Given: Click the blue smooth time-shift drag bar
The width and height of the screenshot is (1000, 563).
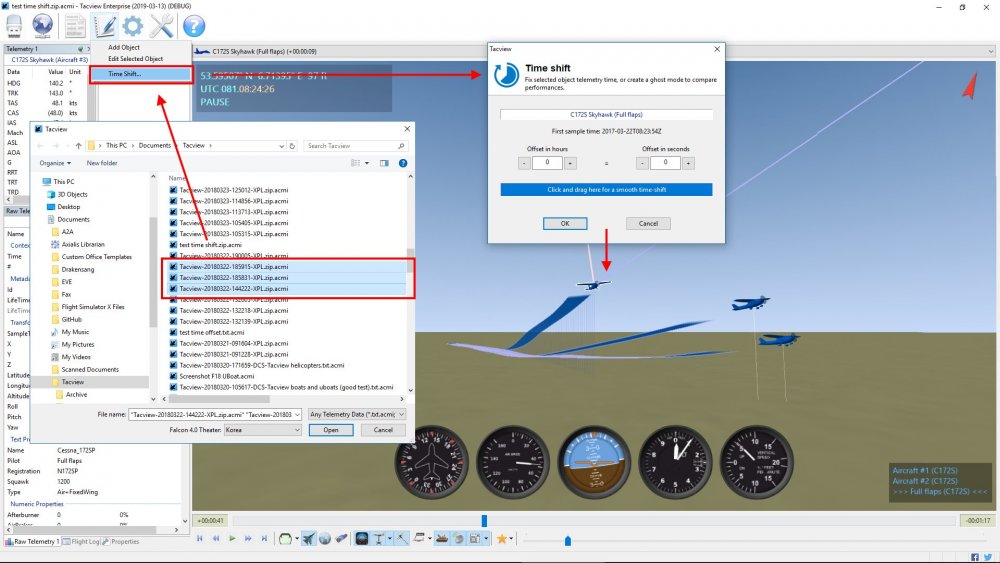Looking at the screenshot, I should [x=606, y=189].
